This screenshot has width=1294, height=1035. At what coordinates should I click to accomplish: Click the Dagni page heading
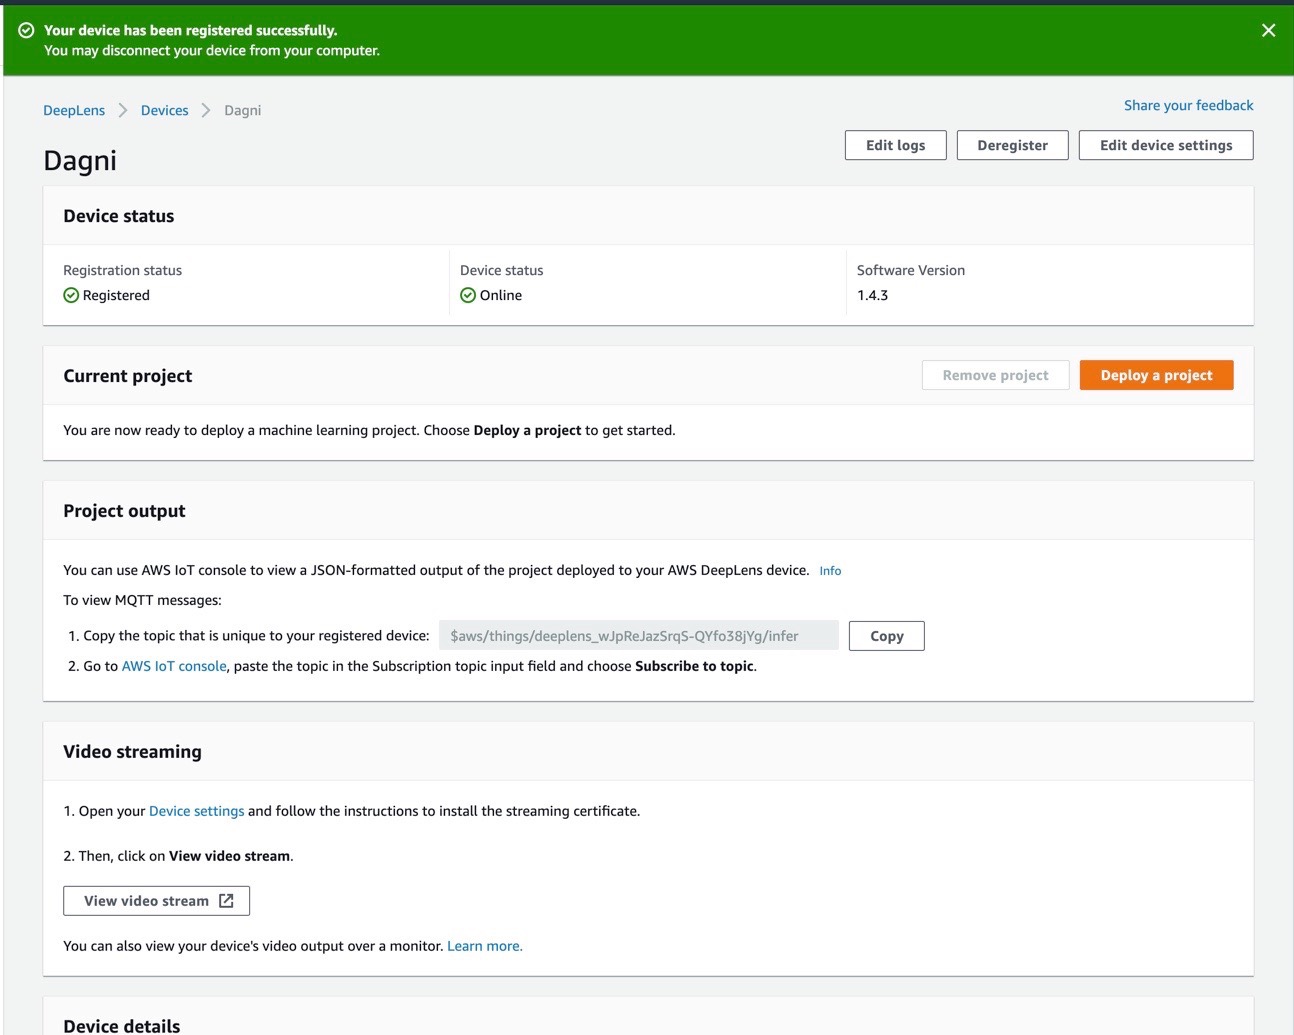pos(80,161)
